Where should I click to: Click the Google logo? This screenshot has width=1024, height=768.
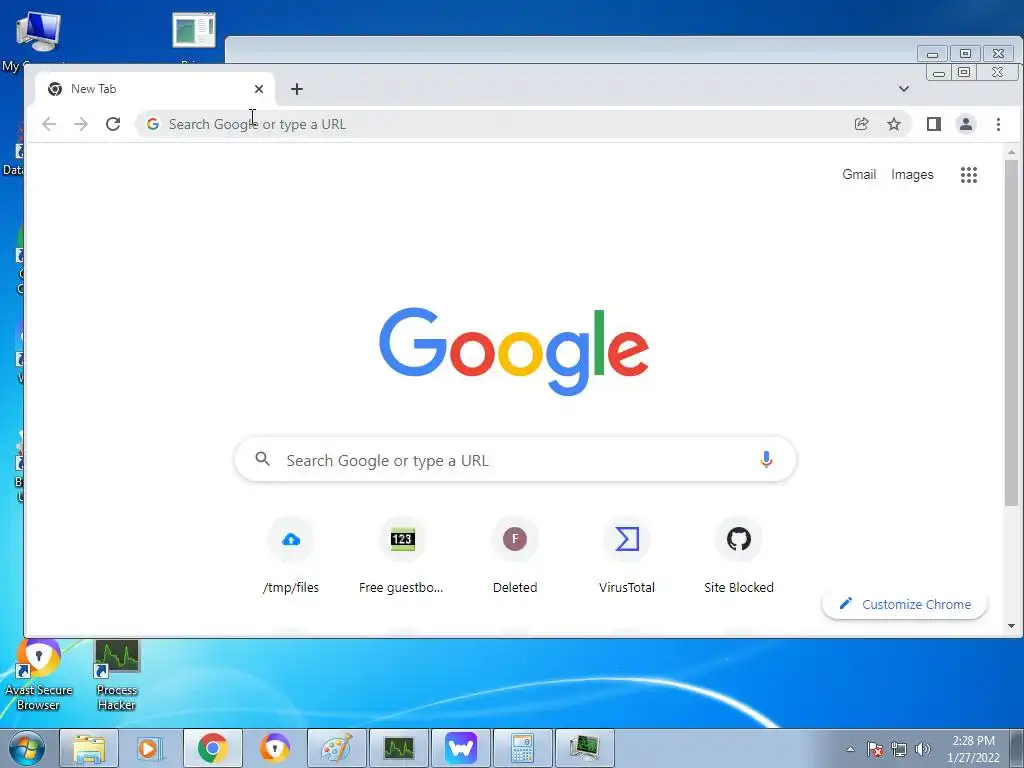click(x=514, y=351)
